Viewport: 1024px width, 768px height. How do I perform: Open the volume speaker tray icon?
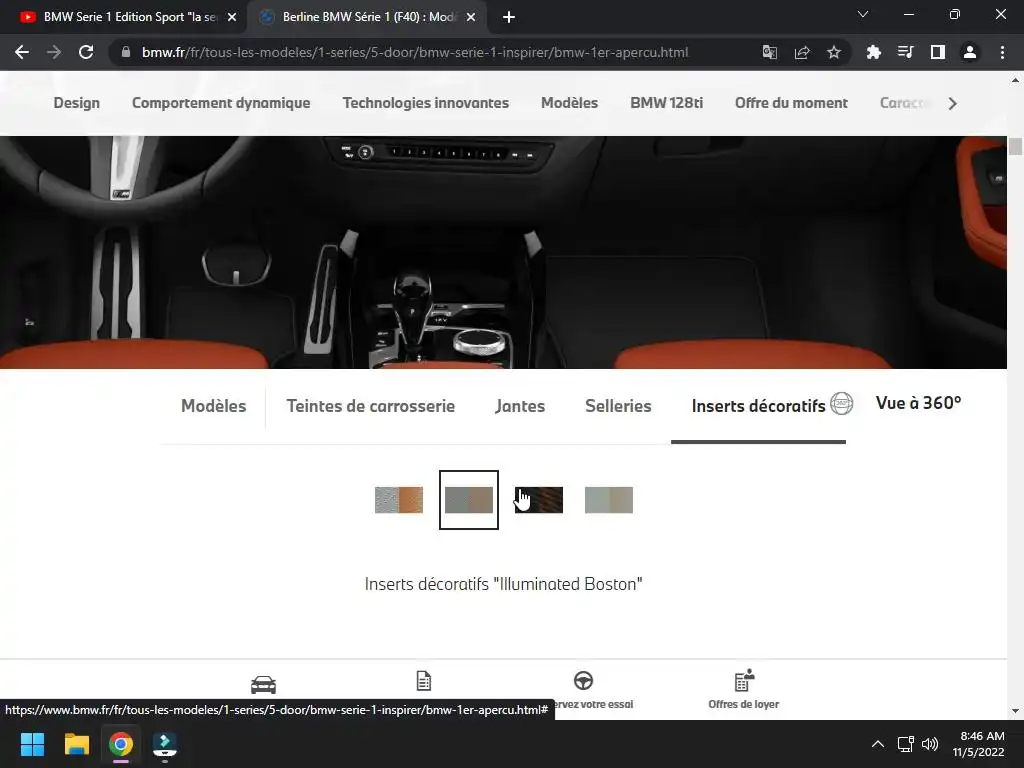coord(930,744)
